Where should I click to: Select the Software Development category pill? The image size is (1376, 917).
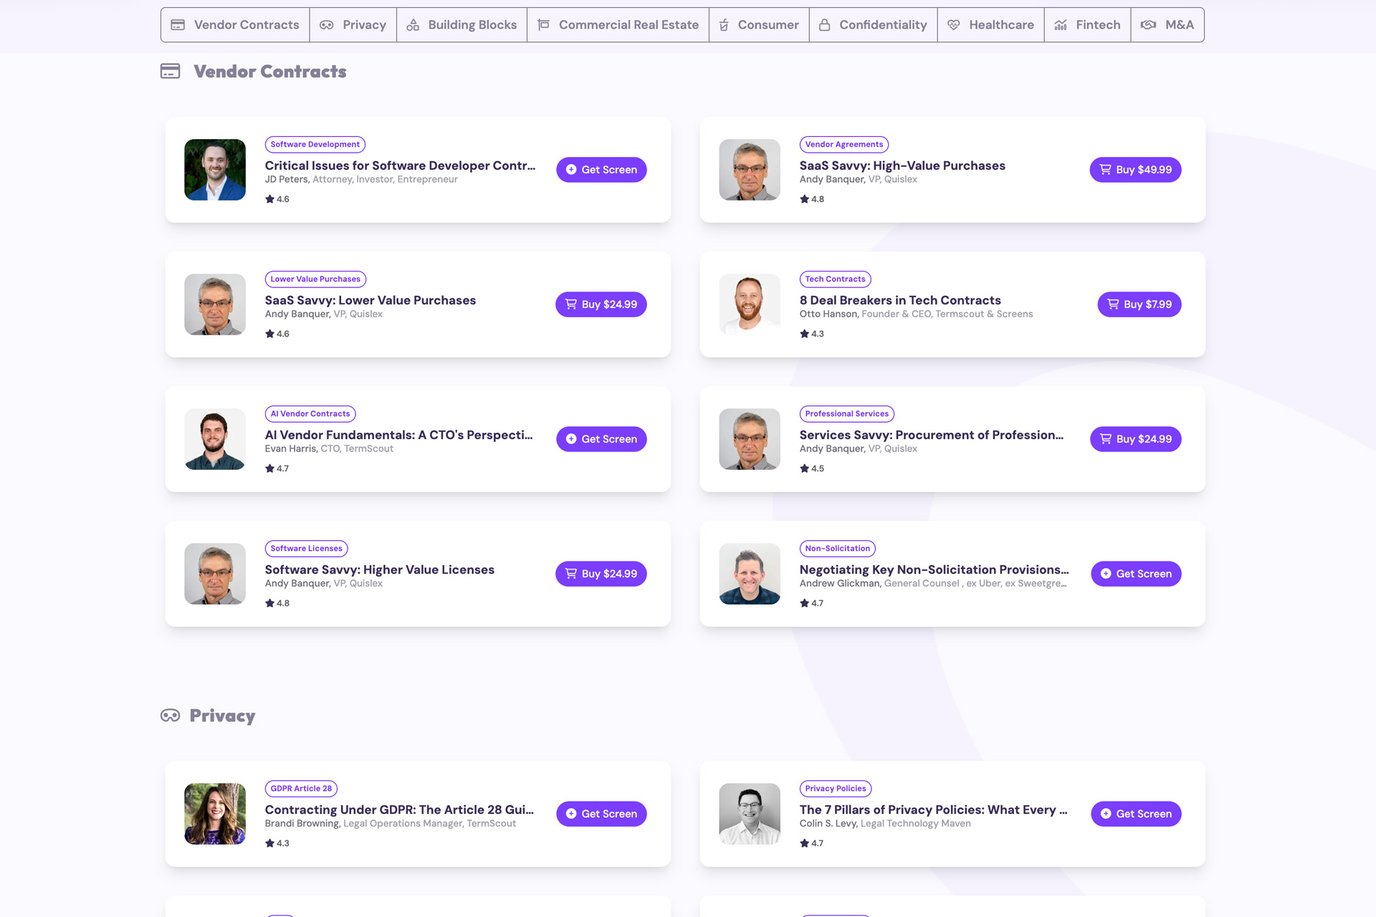[314, 143]
